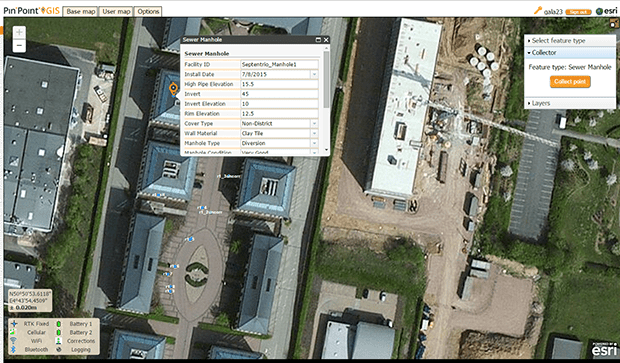
Task: Click the N50°50'53.6118" latitude readout
Action: click(30, 294)
